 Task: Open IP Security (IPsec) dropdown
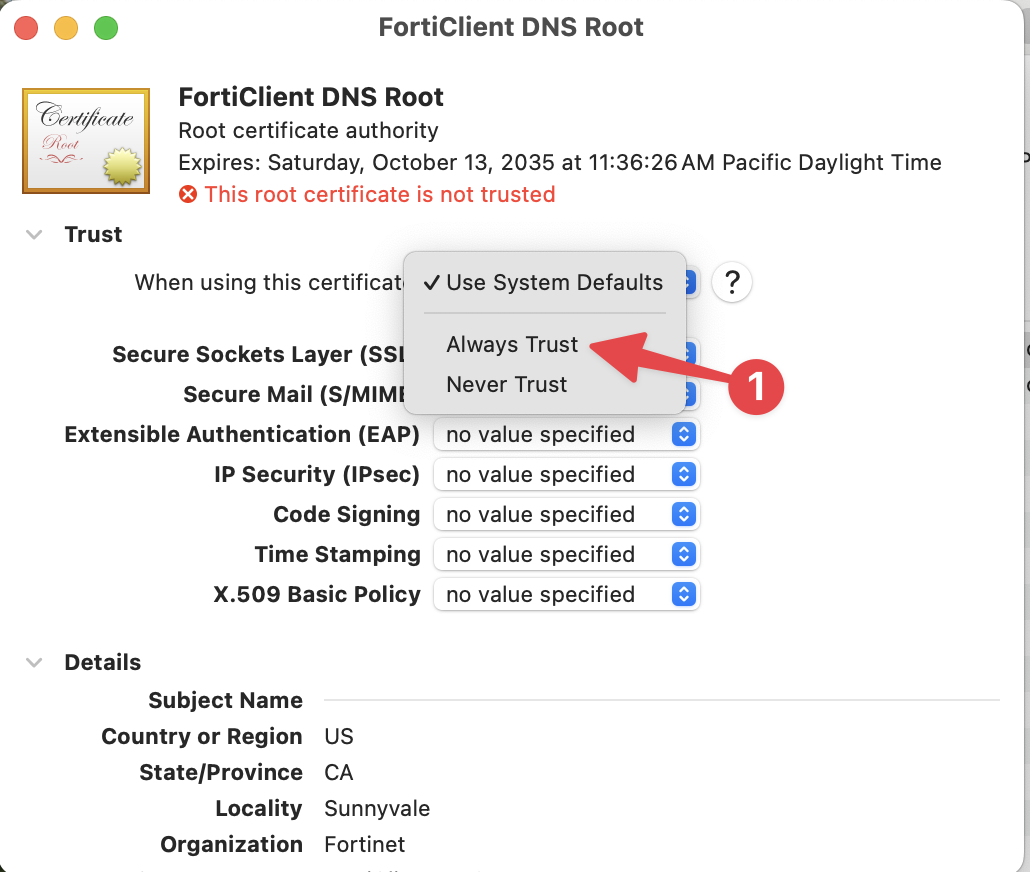(566, 474)
